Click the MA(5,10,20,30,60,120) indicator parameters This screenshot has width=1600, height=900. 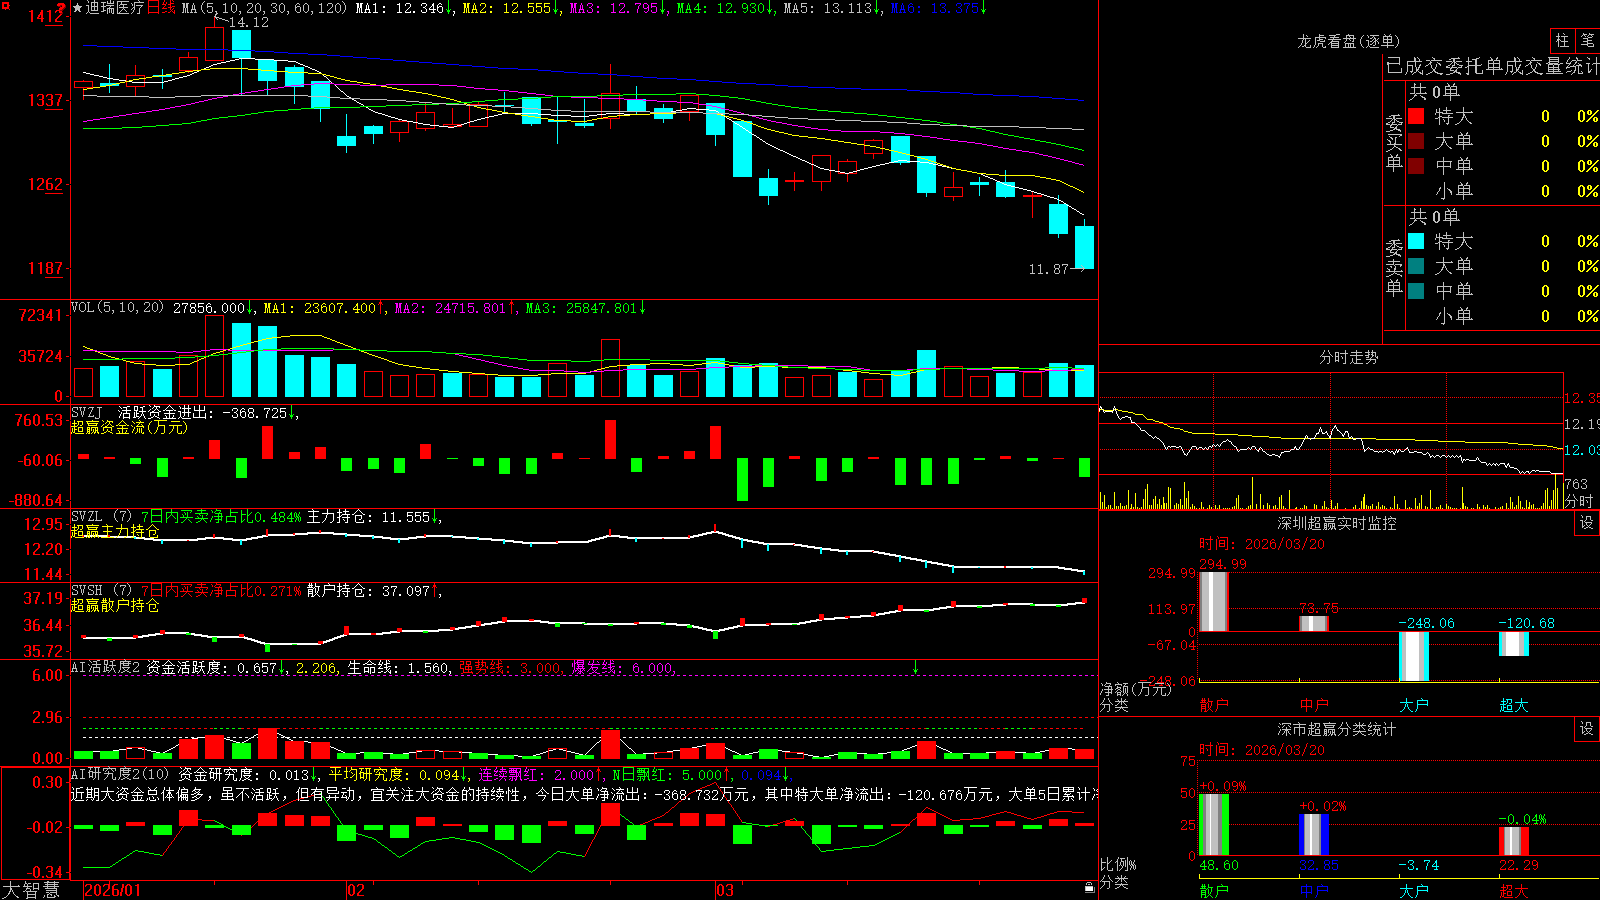[x=264, y=8]
